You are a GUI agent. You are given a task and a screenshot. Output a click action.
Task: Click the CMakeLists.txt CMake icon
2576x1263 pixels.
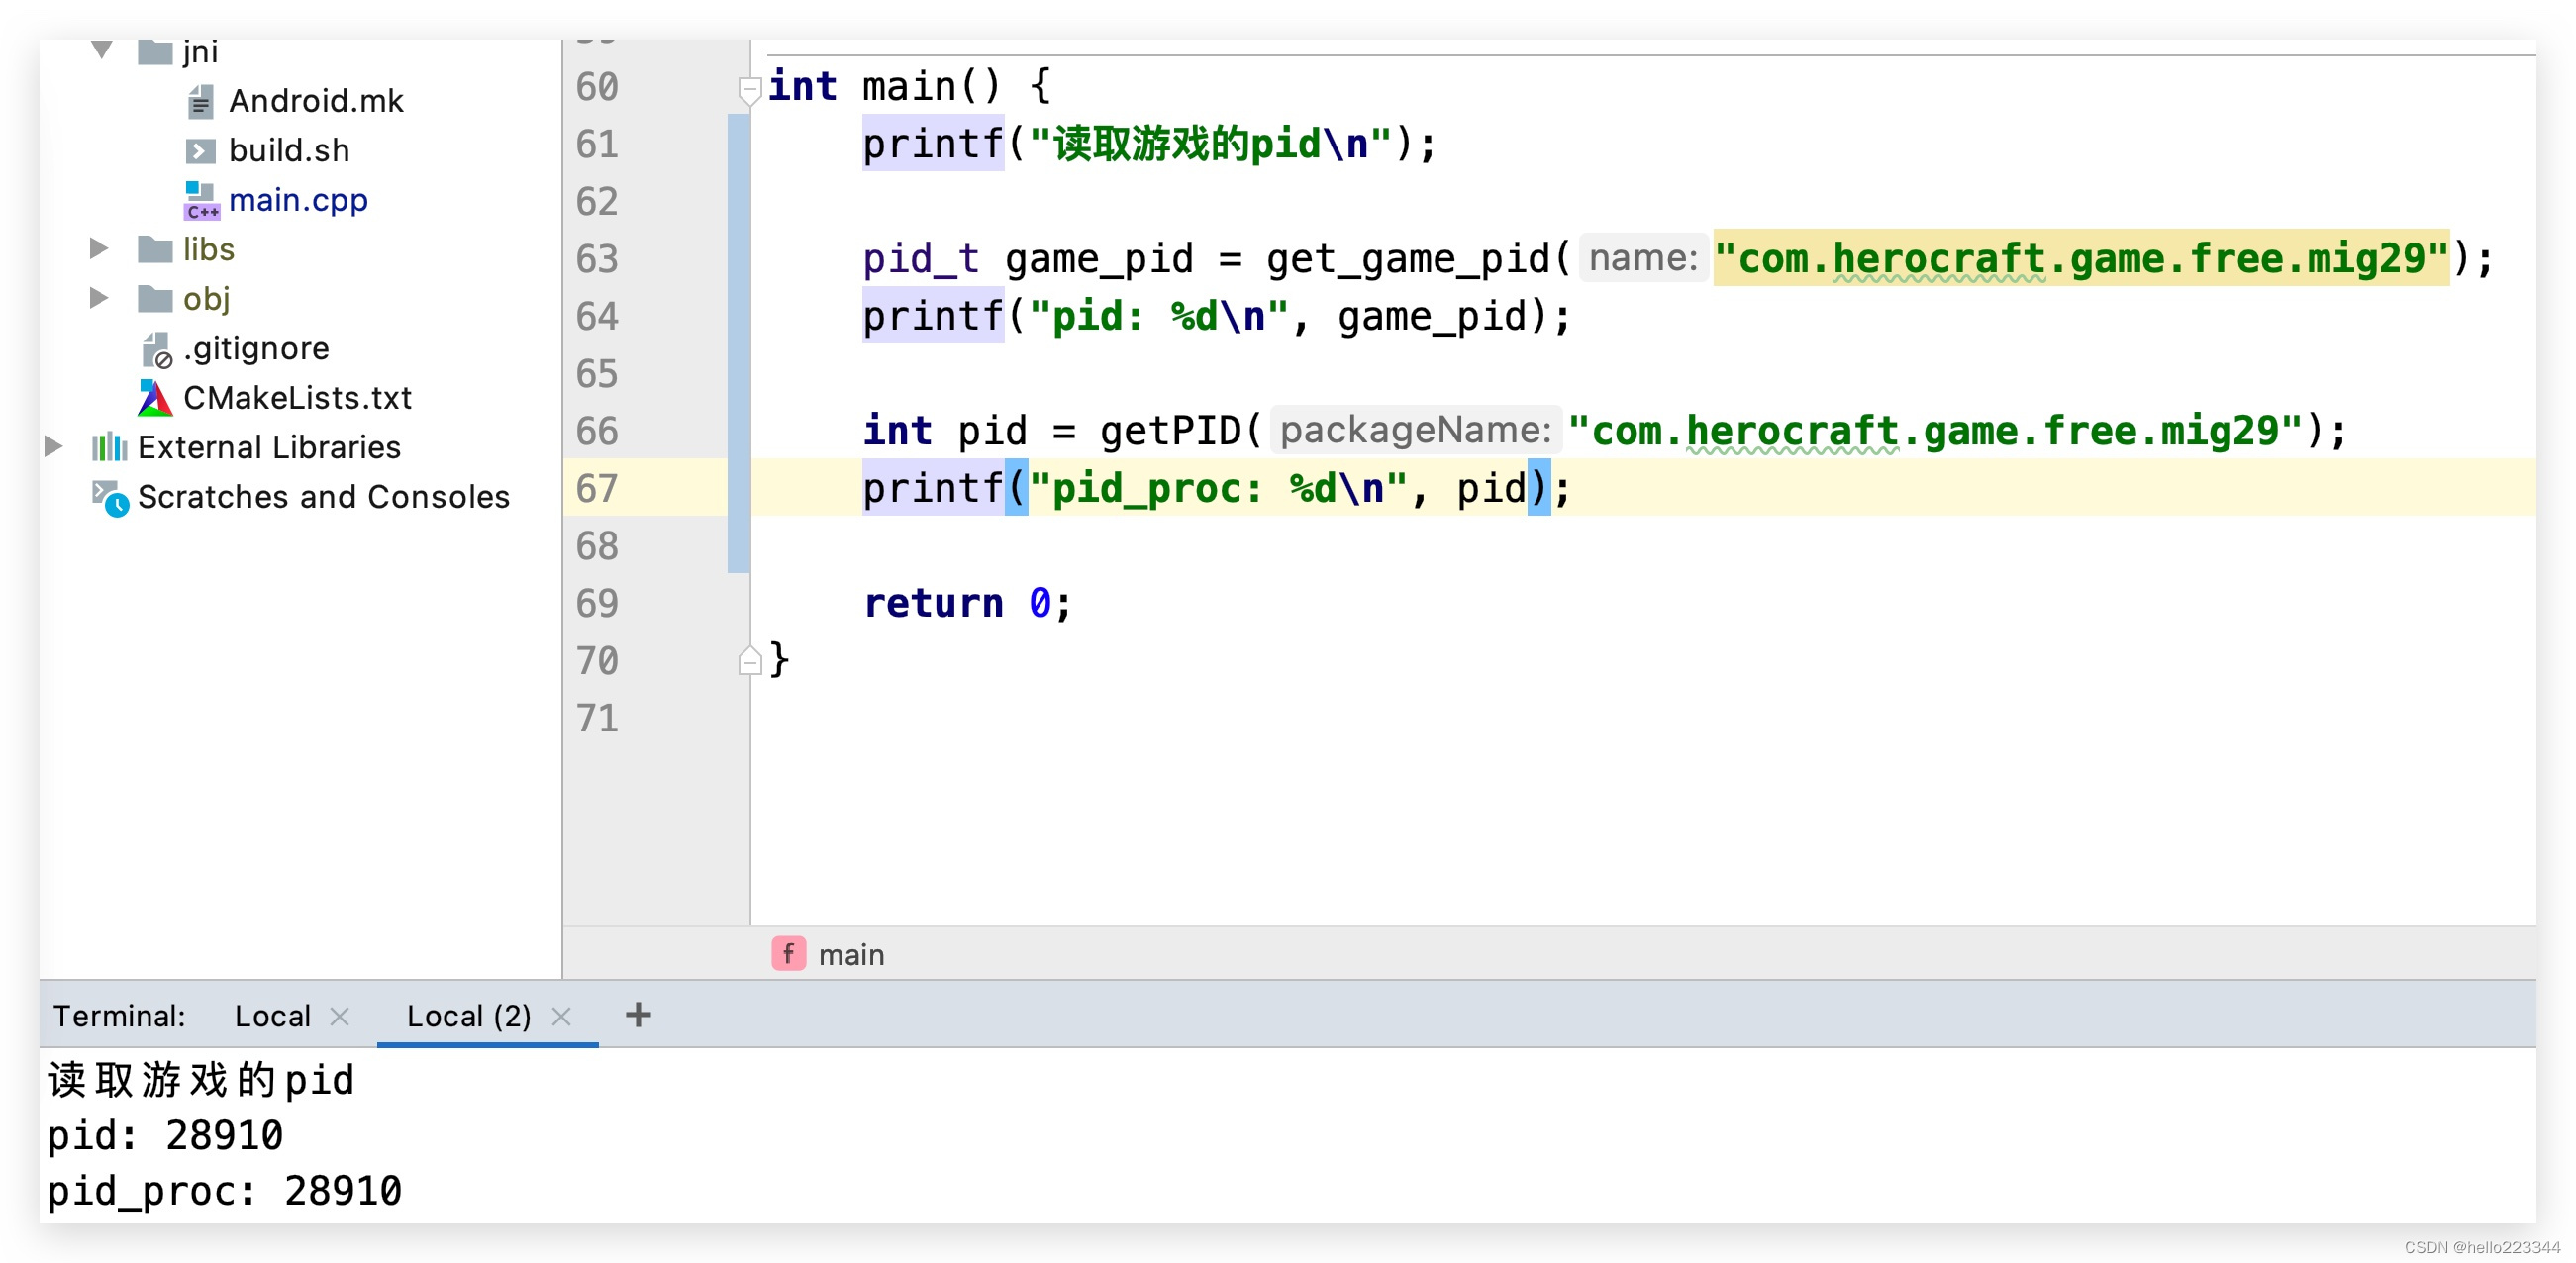[155, 398]
